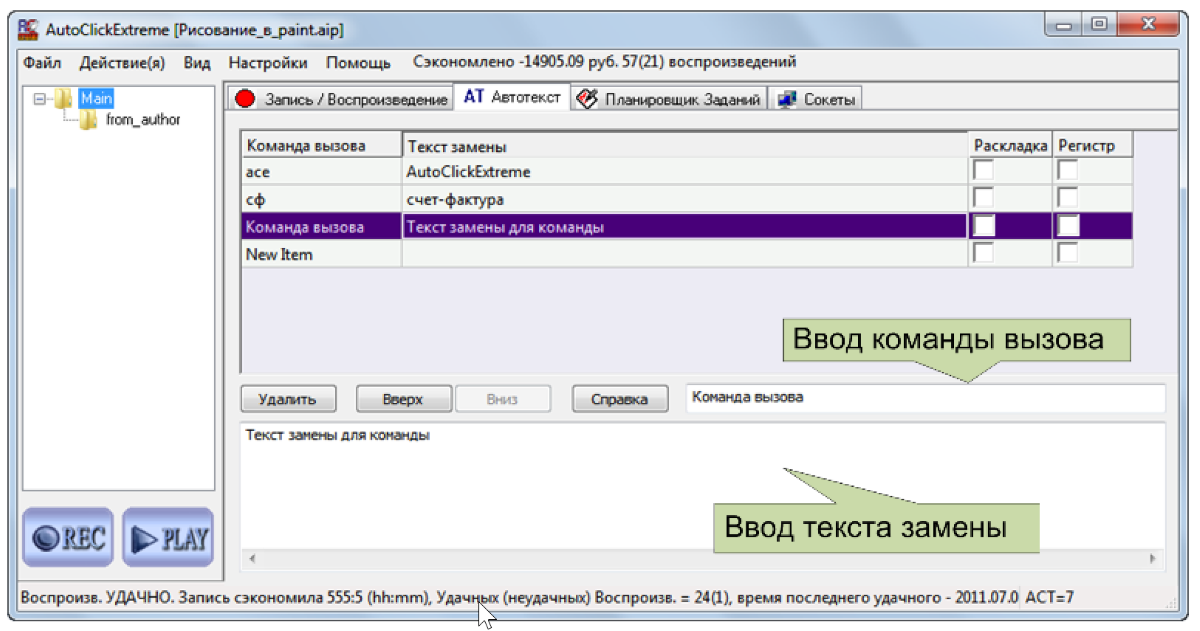Screen dimensions: 1200x631
Task: Select the New Item row
Action: click(687, 254)
